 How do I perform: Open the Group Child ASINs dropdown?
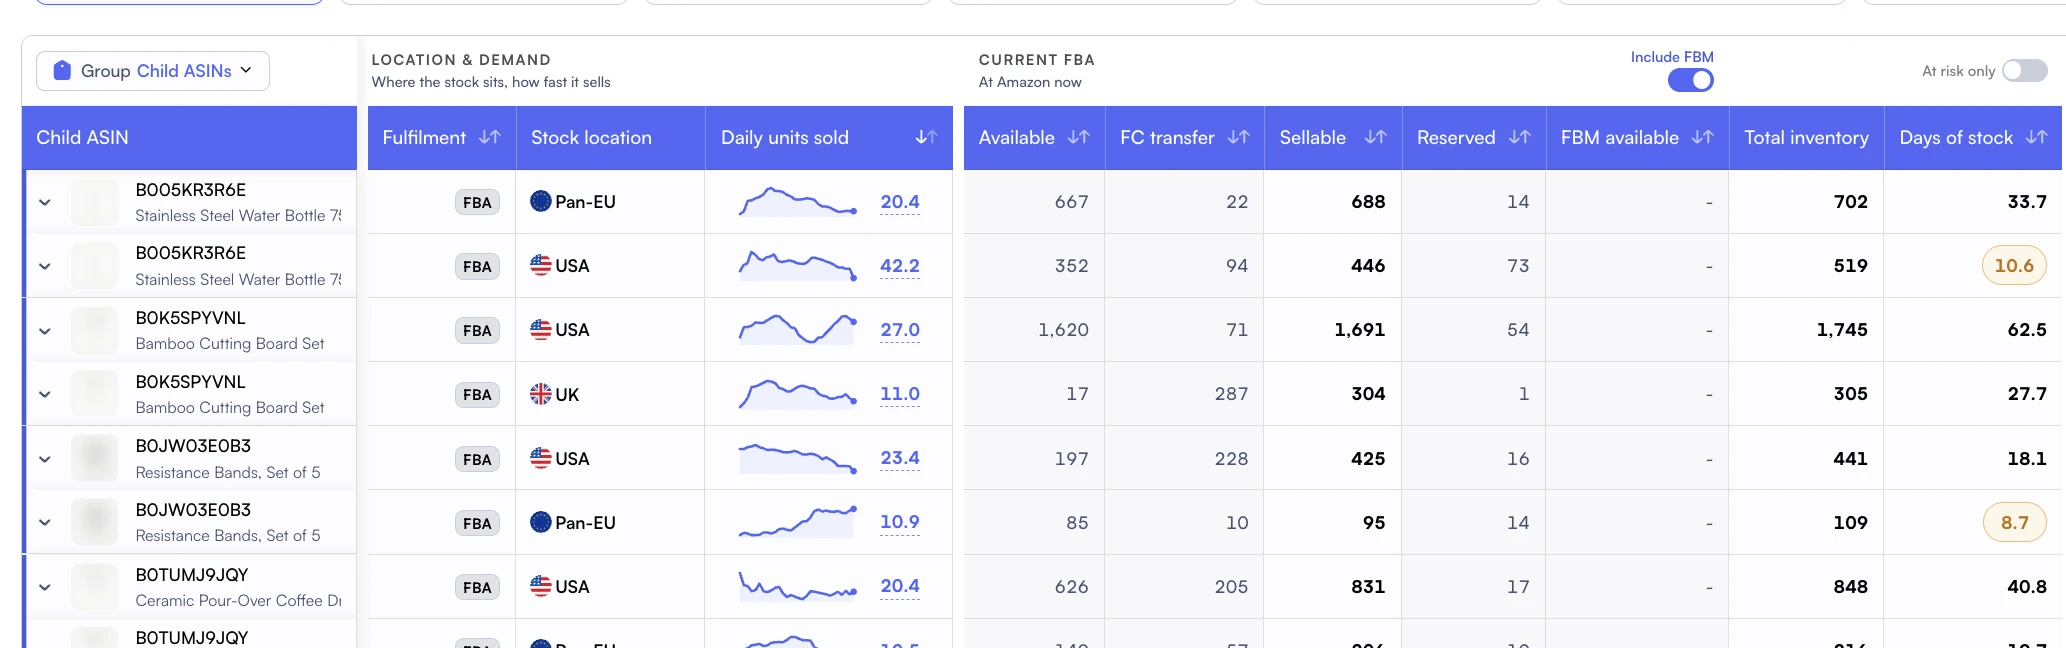point(153,71)
